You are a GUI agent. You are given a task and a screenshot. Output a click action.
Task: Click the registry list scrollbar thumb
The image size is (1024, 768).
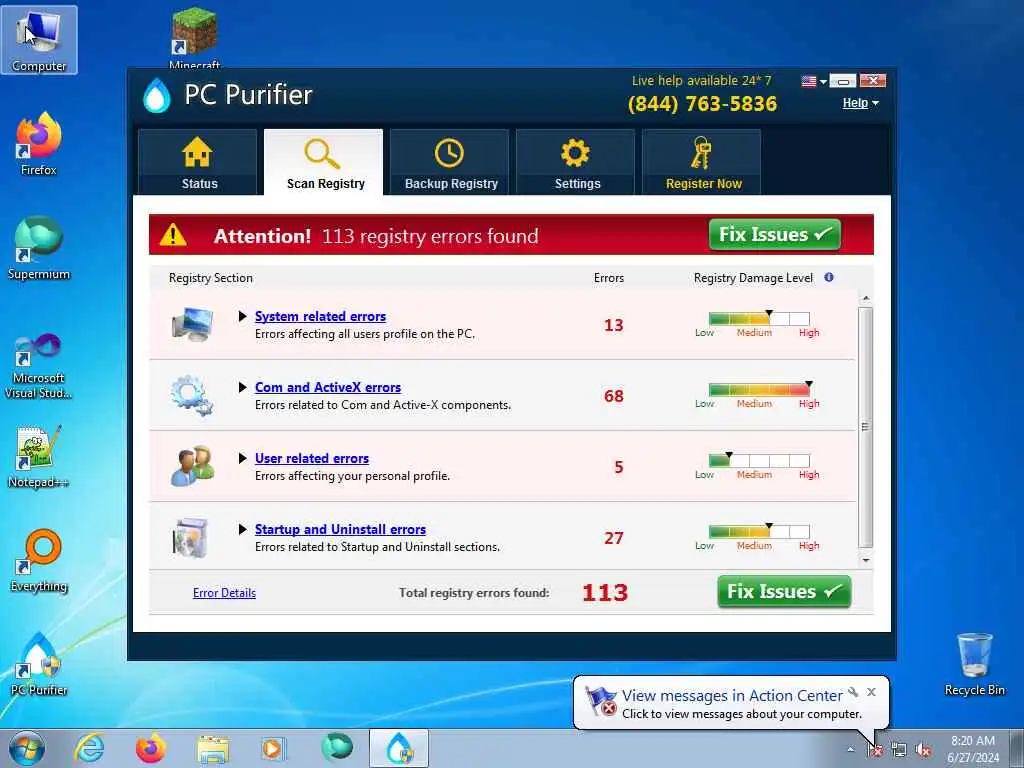click(865, 428)
